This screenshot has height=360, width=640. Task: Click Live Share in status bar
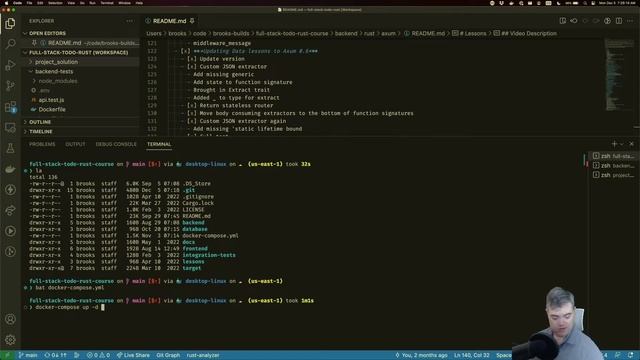(133, 355)
